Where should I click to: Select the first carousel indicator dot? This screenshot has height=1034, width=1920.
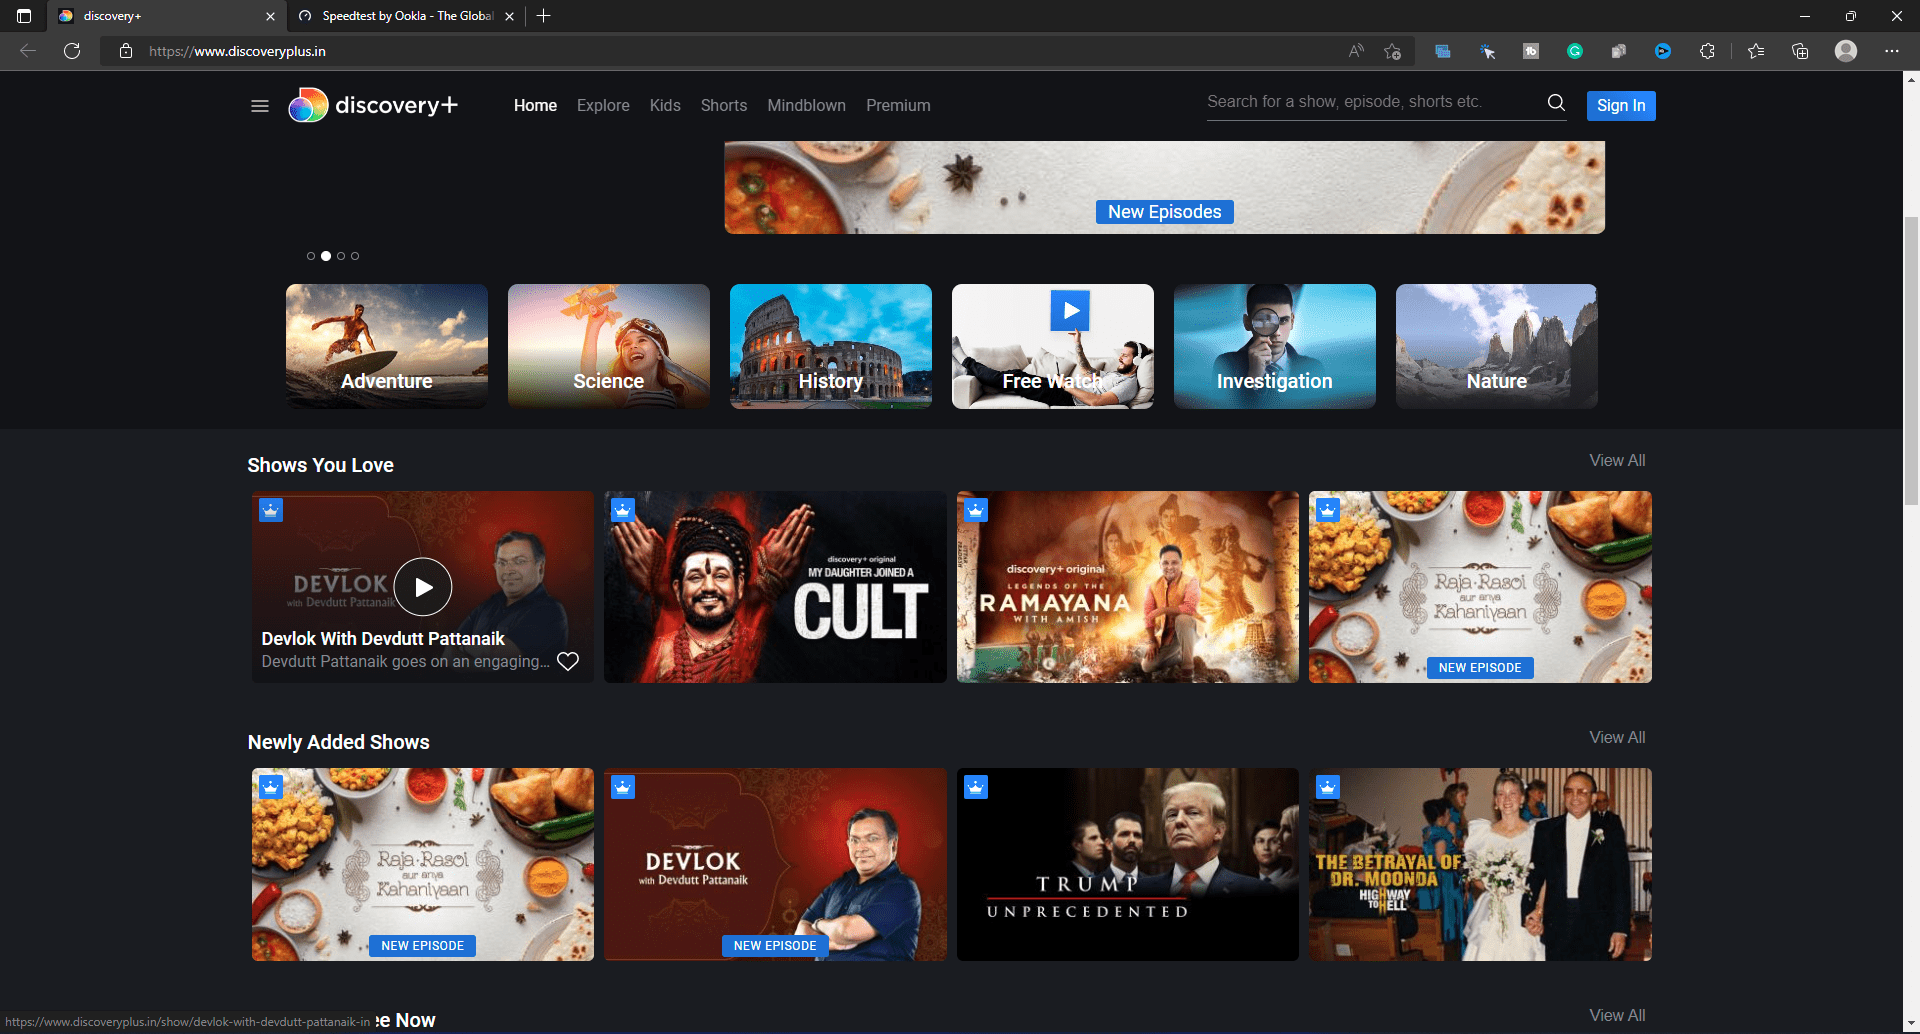point(311,256)
